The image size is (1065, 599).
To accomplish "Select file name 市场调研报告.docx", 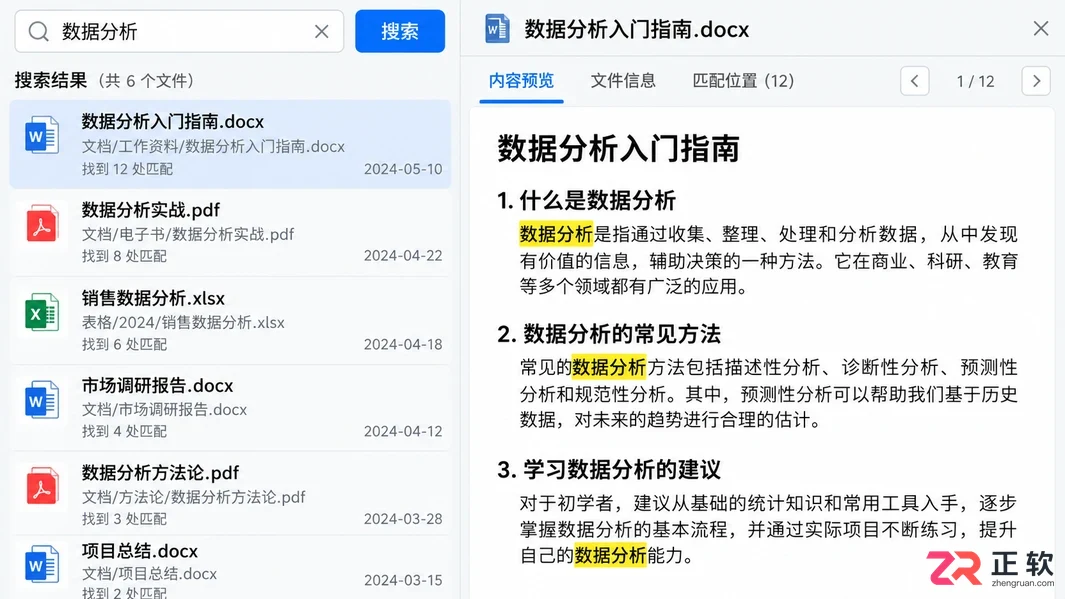I will point(158,386).
